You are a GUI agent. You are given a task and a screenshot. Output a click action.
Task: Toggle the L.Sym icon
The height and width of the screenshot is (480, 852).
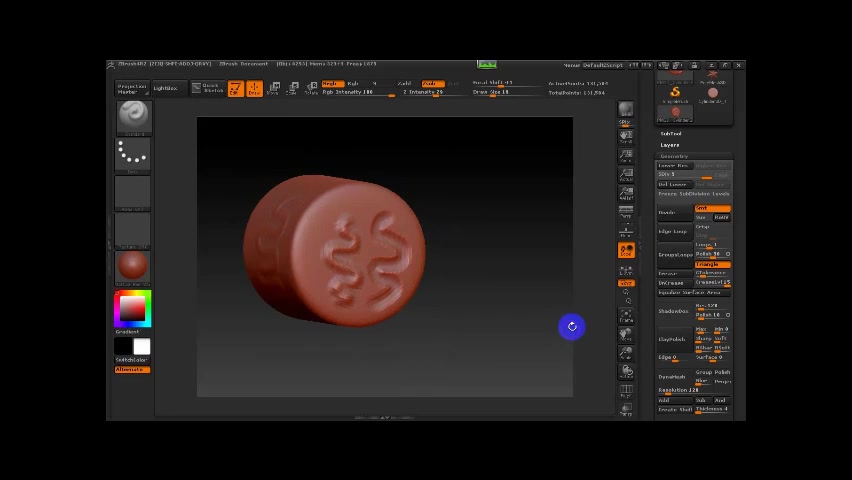coord(626,270)
